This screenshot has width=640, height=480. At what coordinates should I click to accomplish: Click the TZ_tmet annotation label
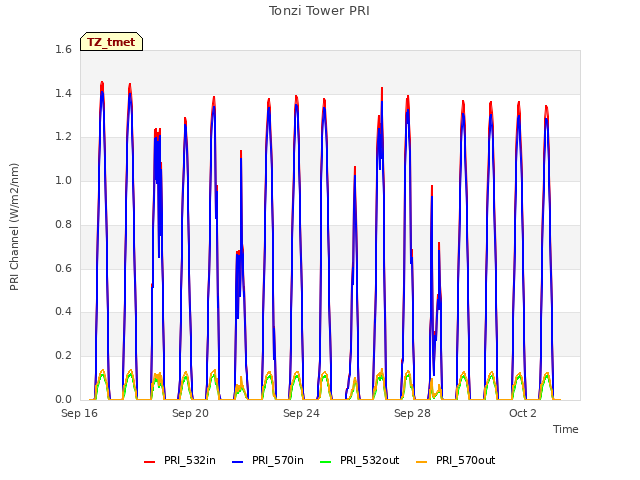111,42
